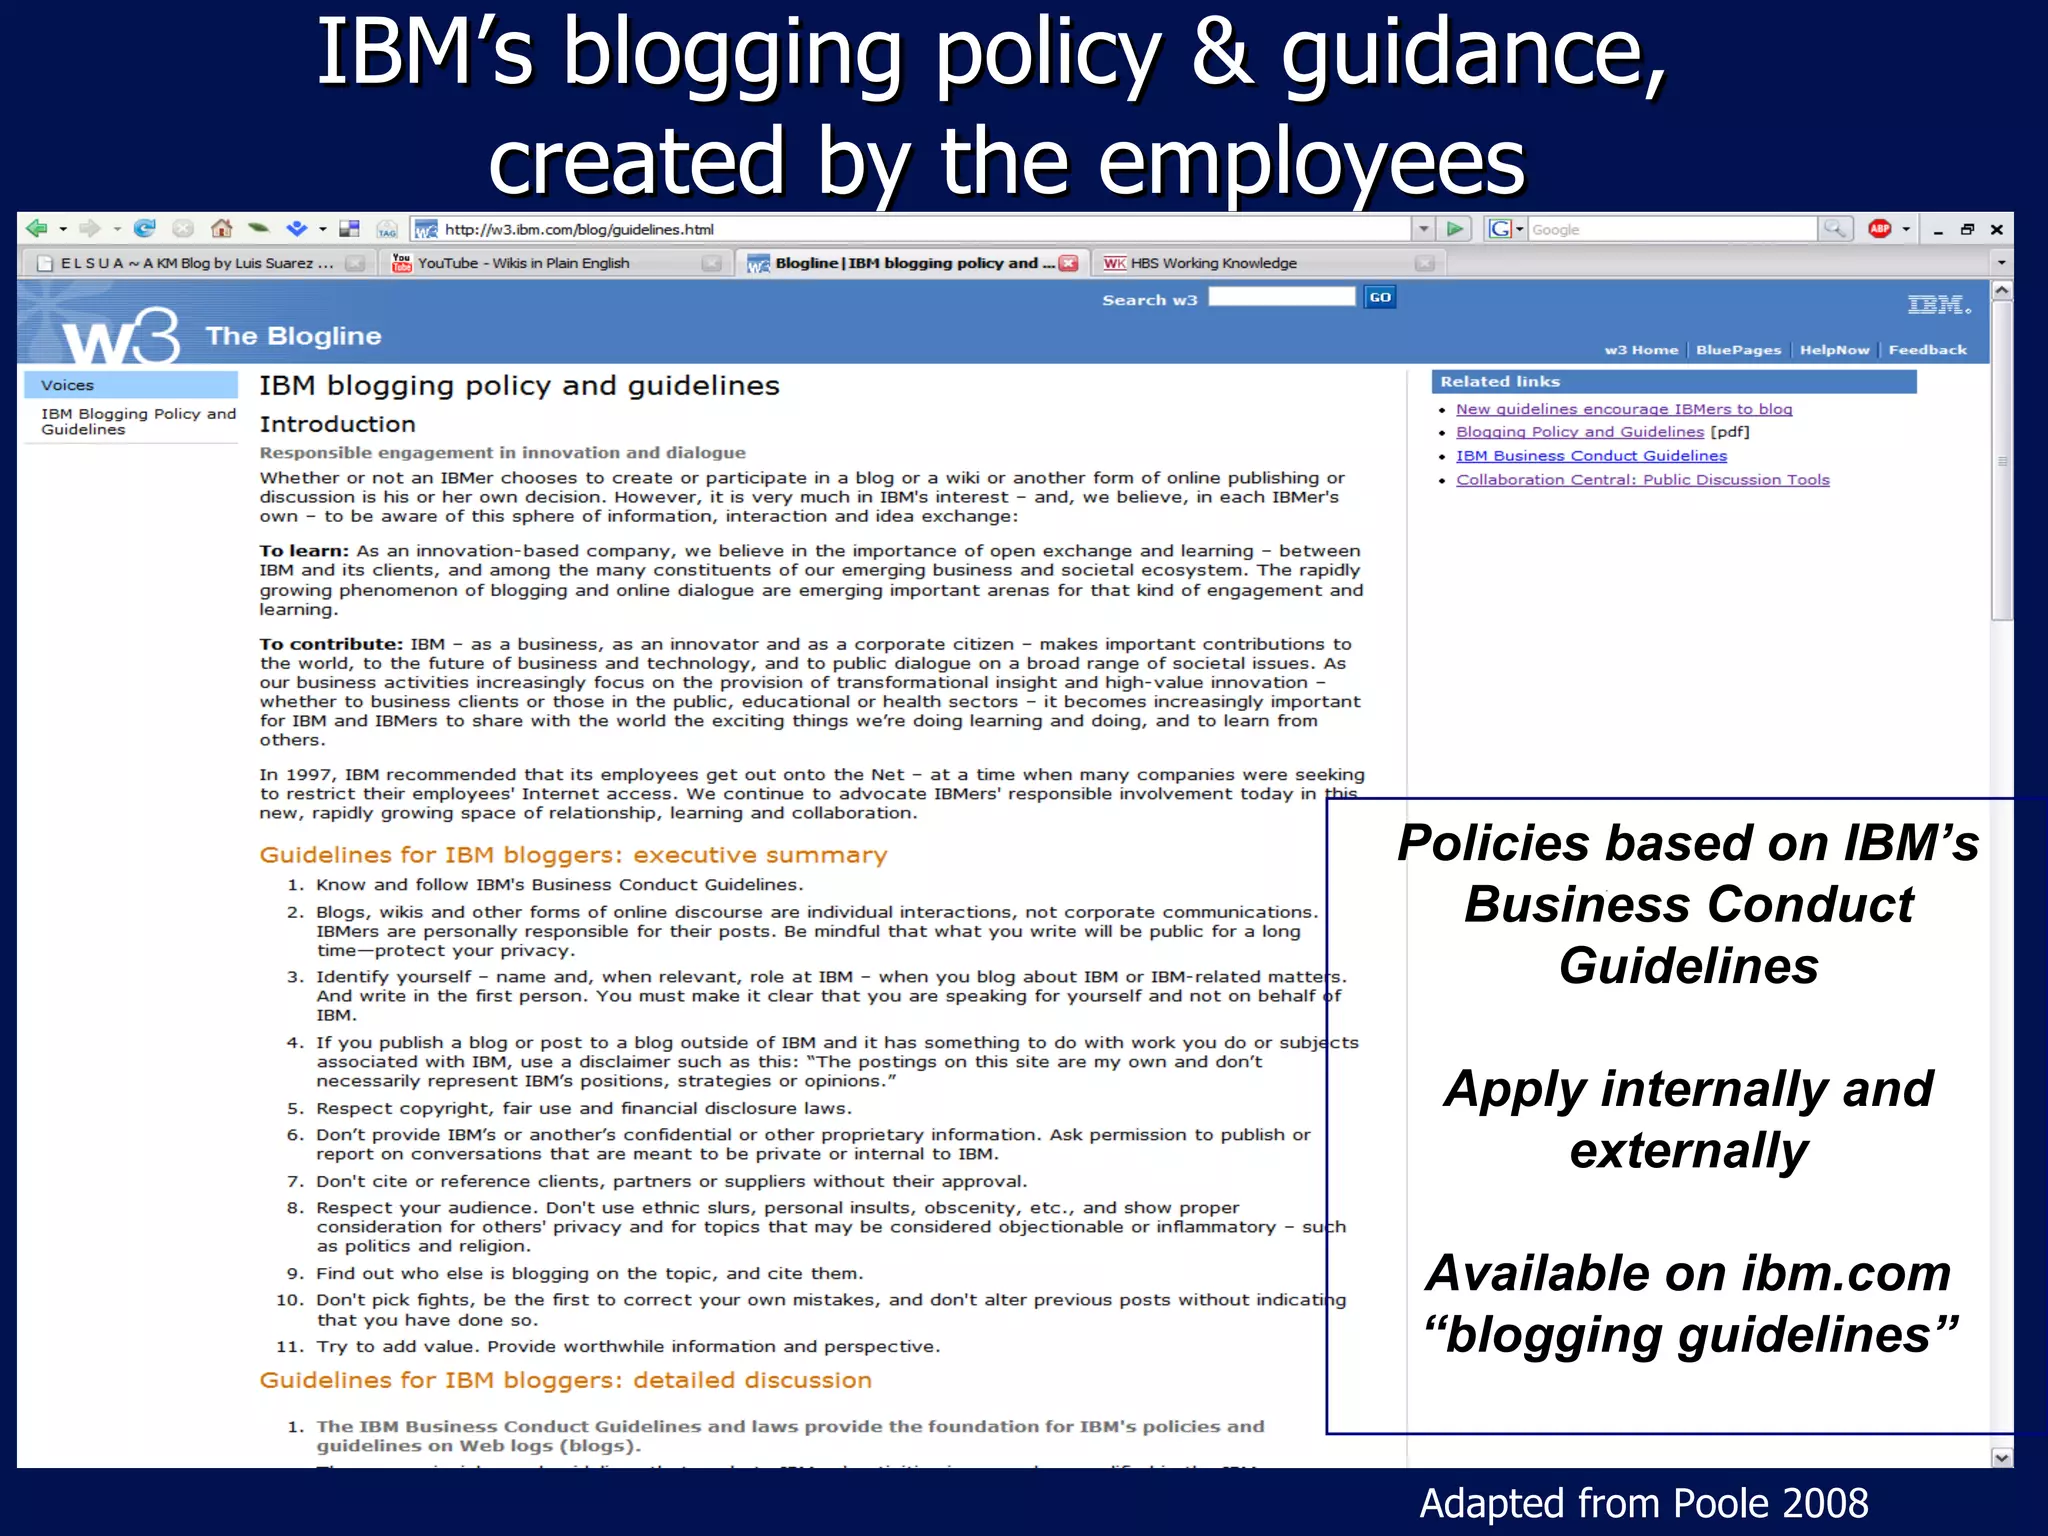Open Collaboration Central Public Discussion Tools link

[1643, 480]
